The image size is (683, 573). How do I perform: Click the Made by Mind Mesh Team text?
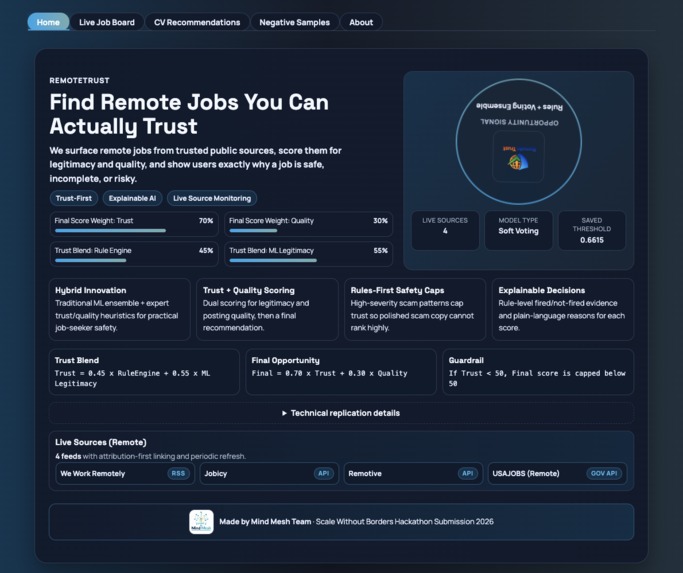coord(265,522)
